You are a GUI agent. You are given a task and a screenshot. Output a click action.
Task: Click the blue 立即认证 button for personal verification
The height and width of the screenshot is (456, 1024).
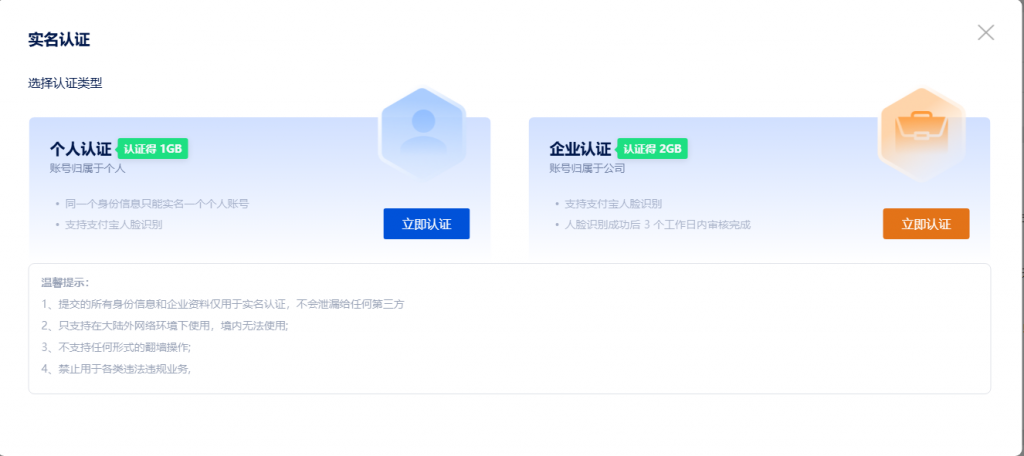(426, 223)
